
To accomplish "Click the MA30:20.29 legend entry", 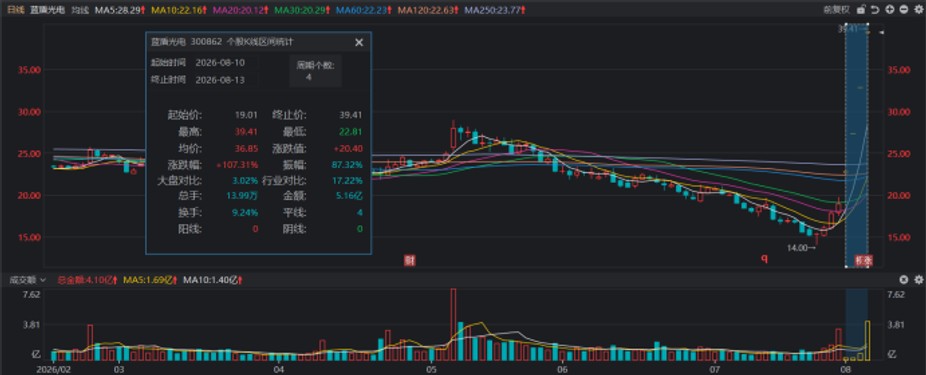I will point(303,10).
